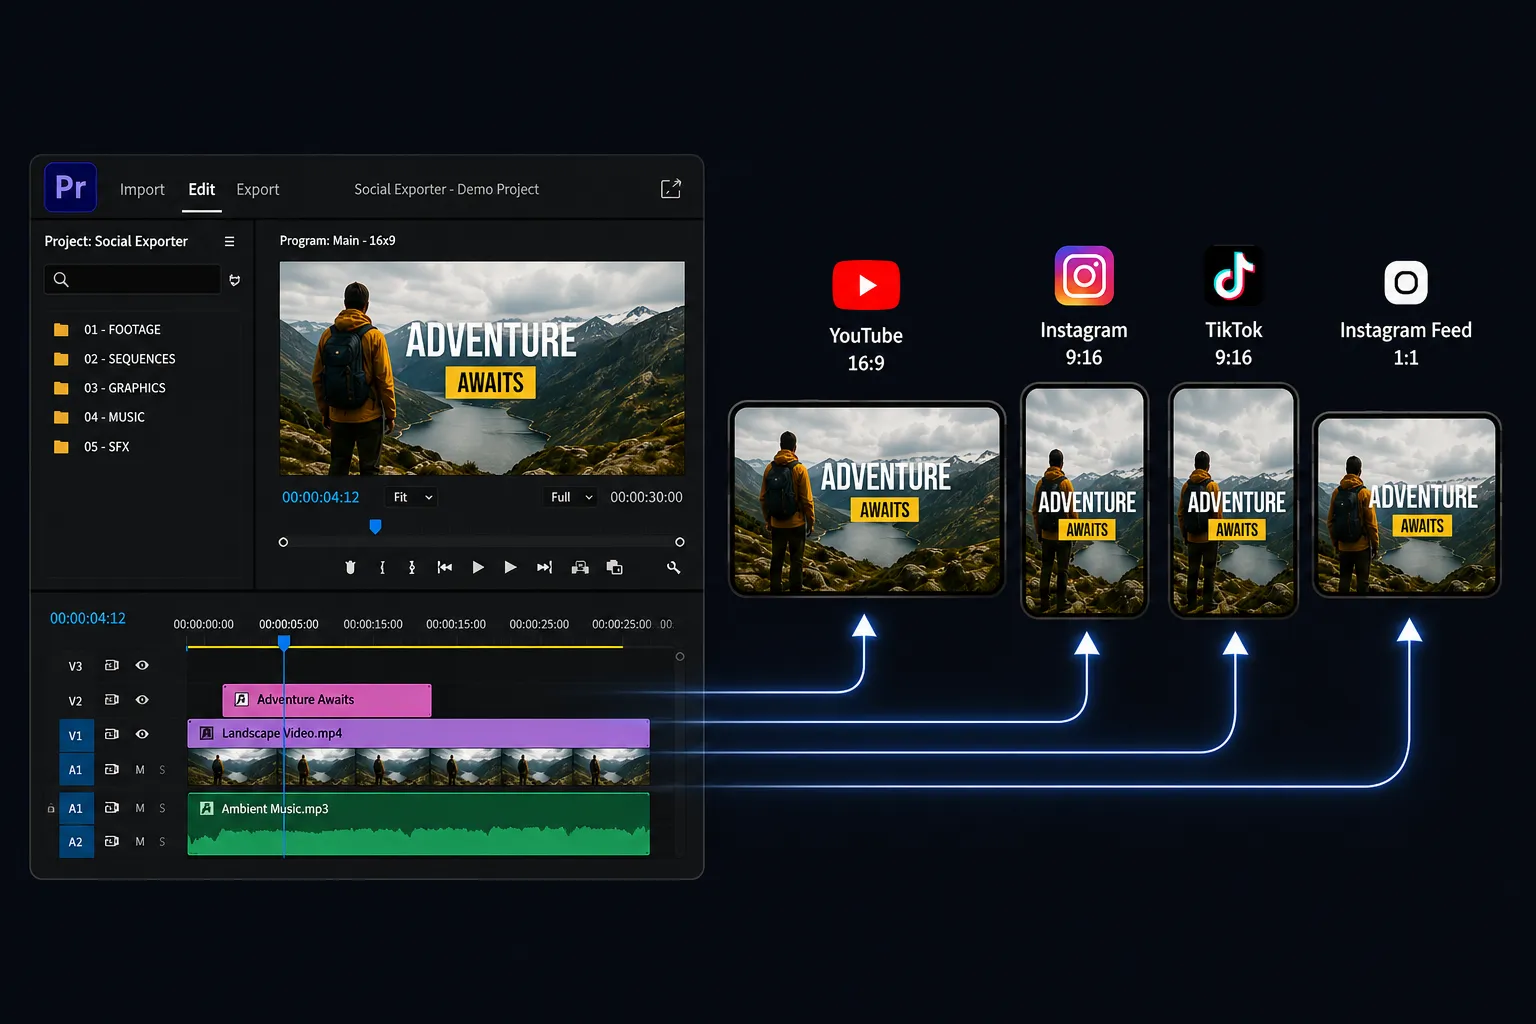Mute the A1 track directly below V1
This screenshot has height=1024, width=1536.
(x=140, y=770)
